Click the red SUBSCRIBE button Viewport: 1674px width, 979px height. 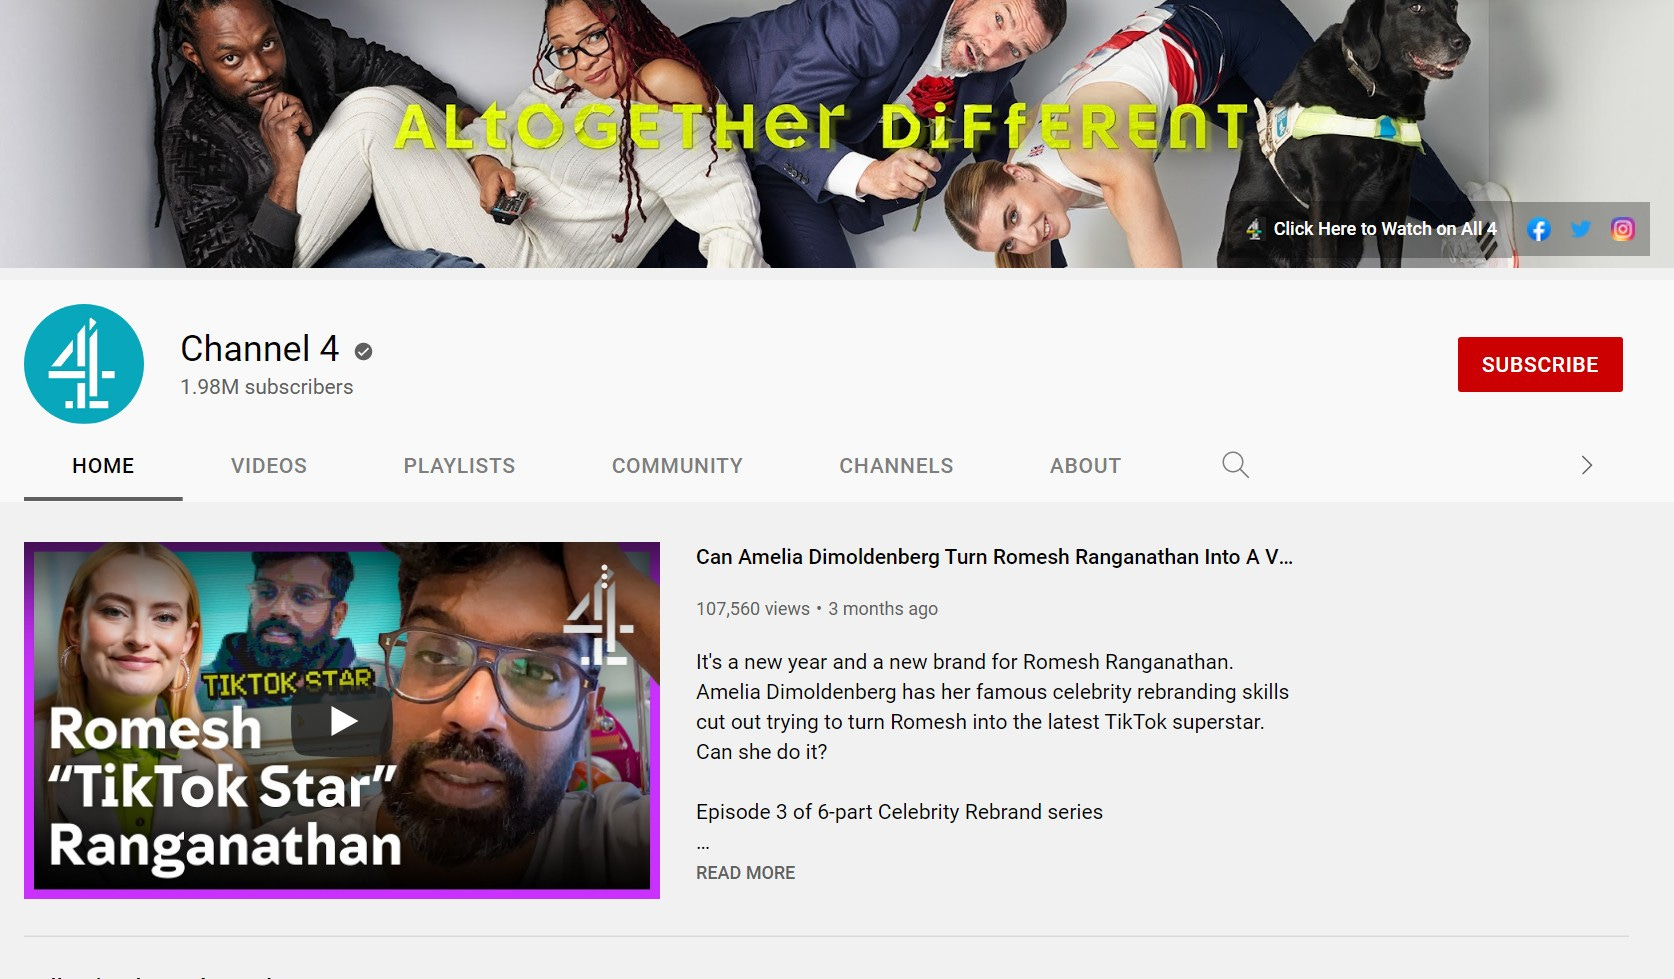click(1540, 365)
